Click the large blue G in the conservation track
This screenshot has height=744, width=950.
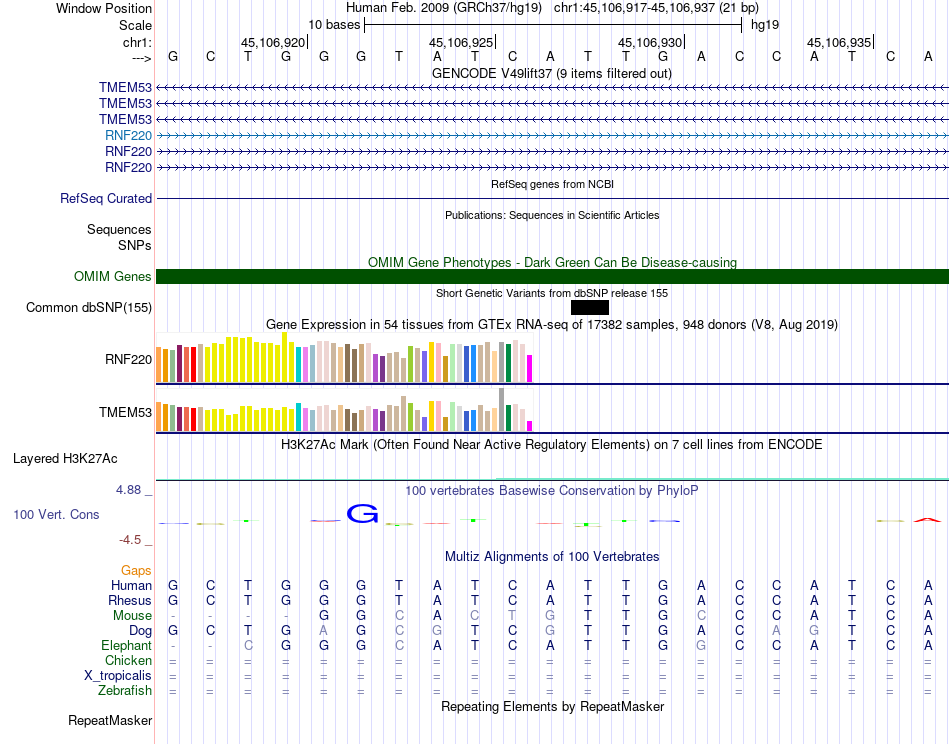tap(362, 514)
